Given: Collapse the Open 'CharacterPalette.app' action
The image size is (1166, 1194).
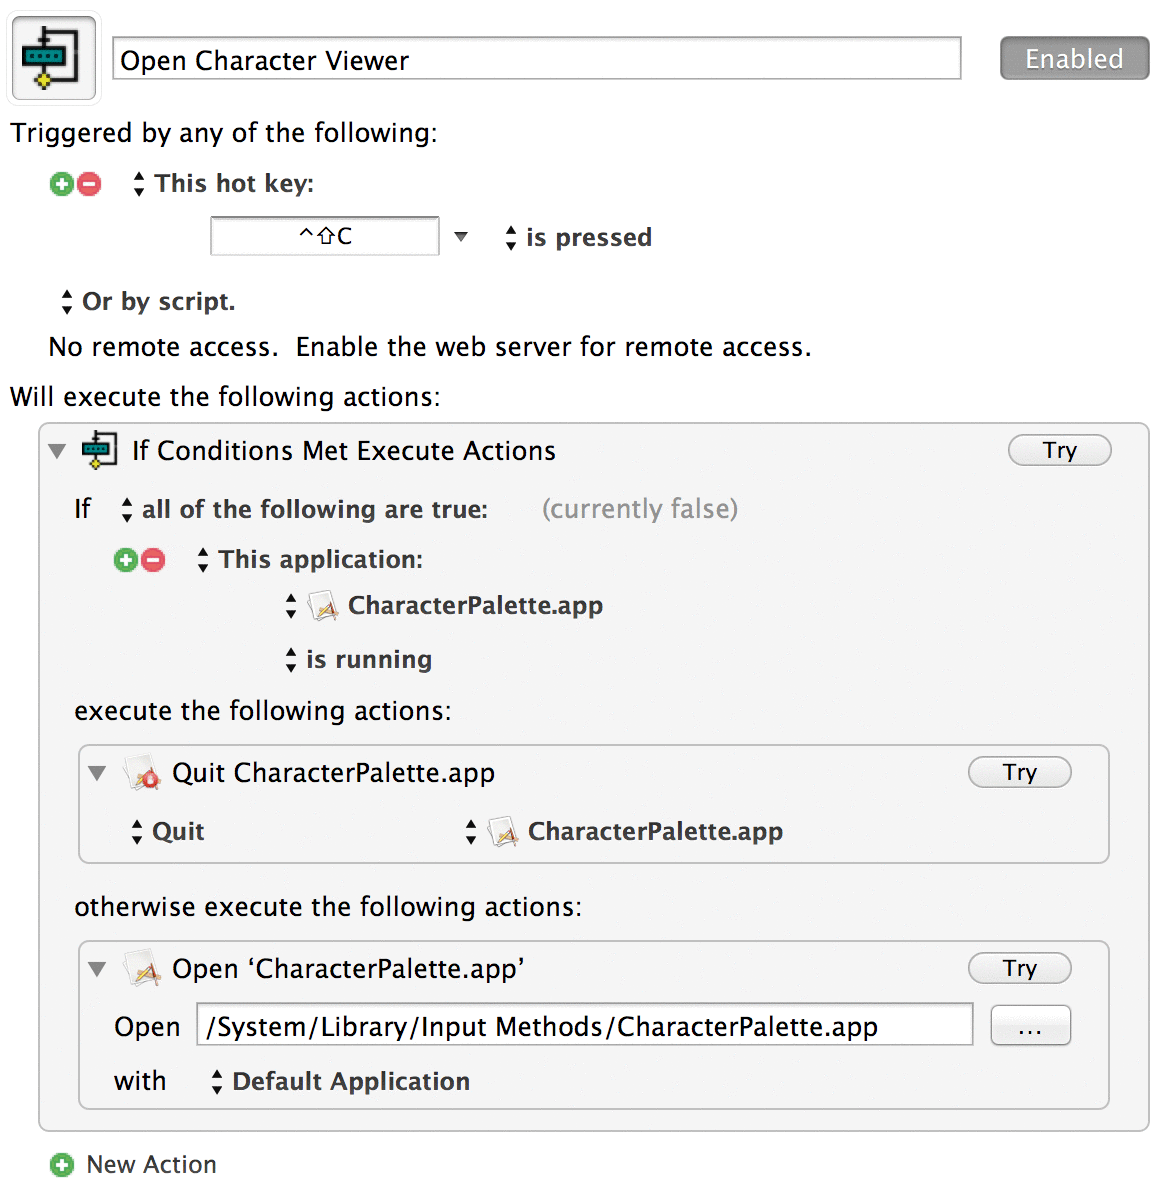Looking at the screenshot, I should coord(97,969).
